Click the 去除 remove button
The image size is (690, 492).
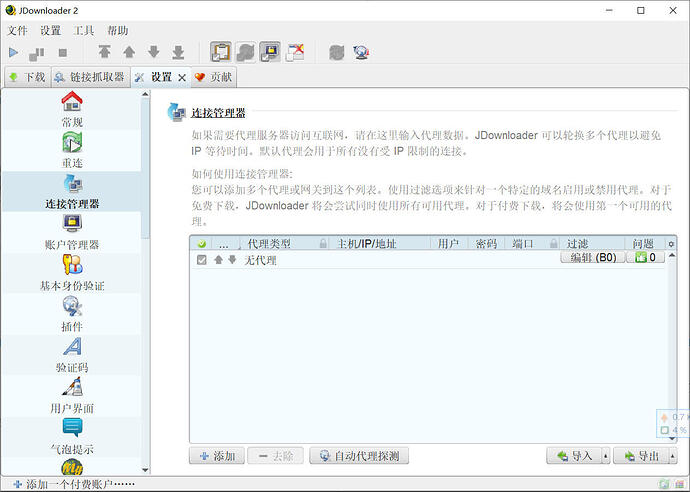tap(275, 456)
